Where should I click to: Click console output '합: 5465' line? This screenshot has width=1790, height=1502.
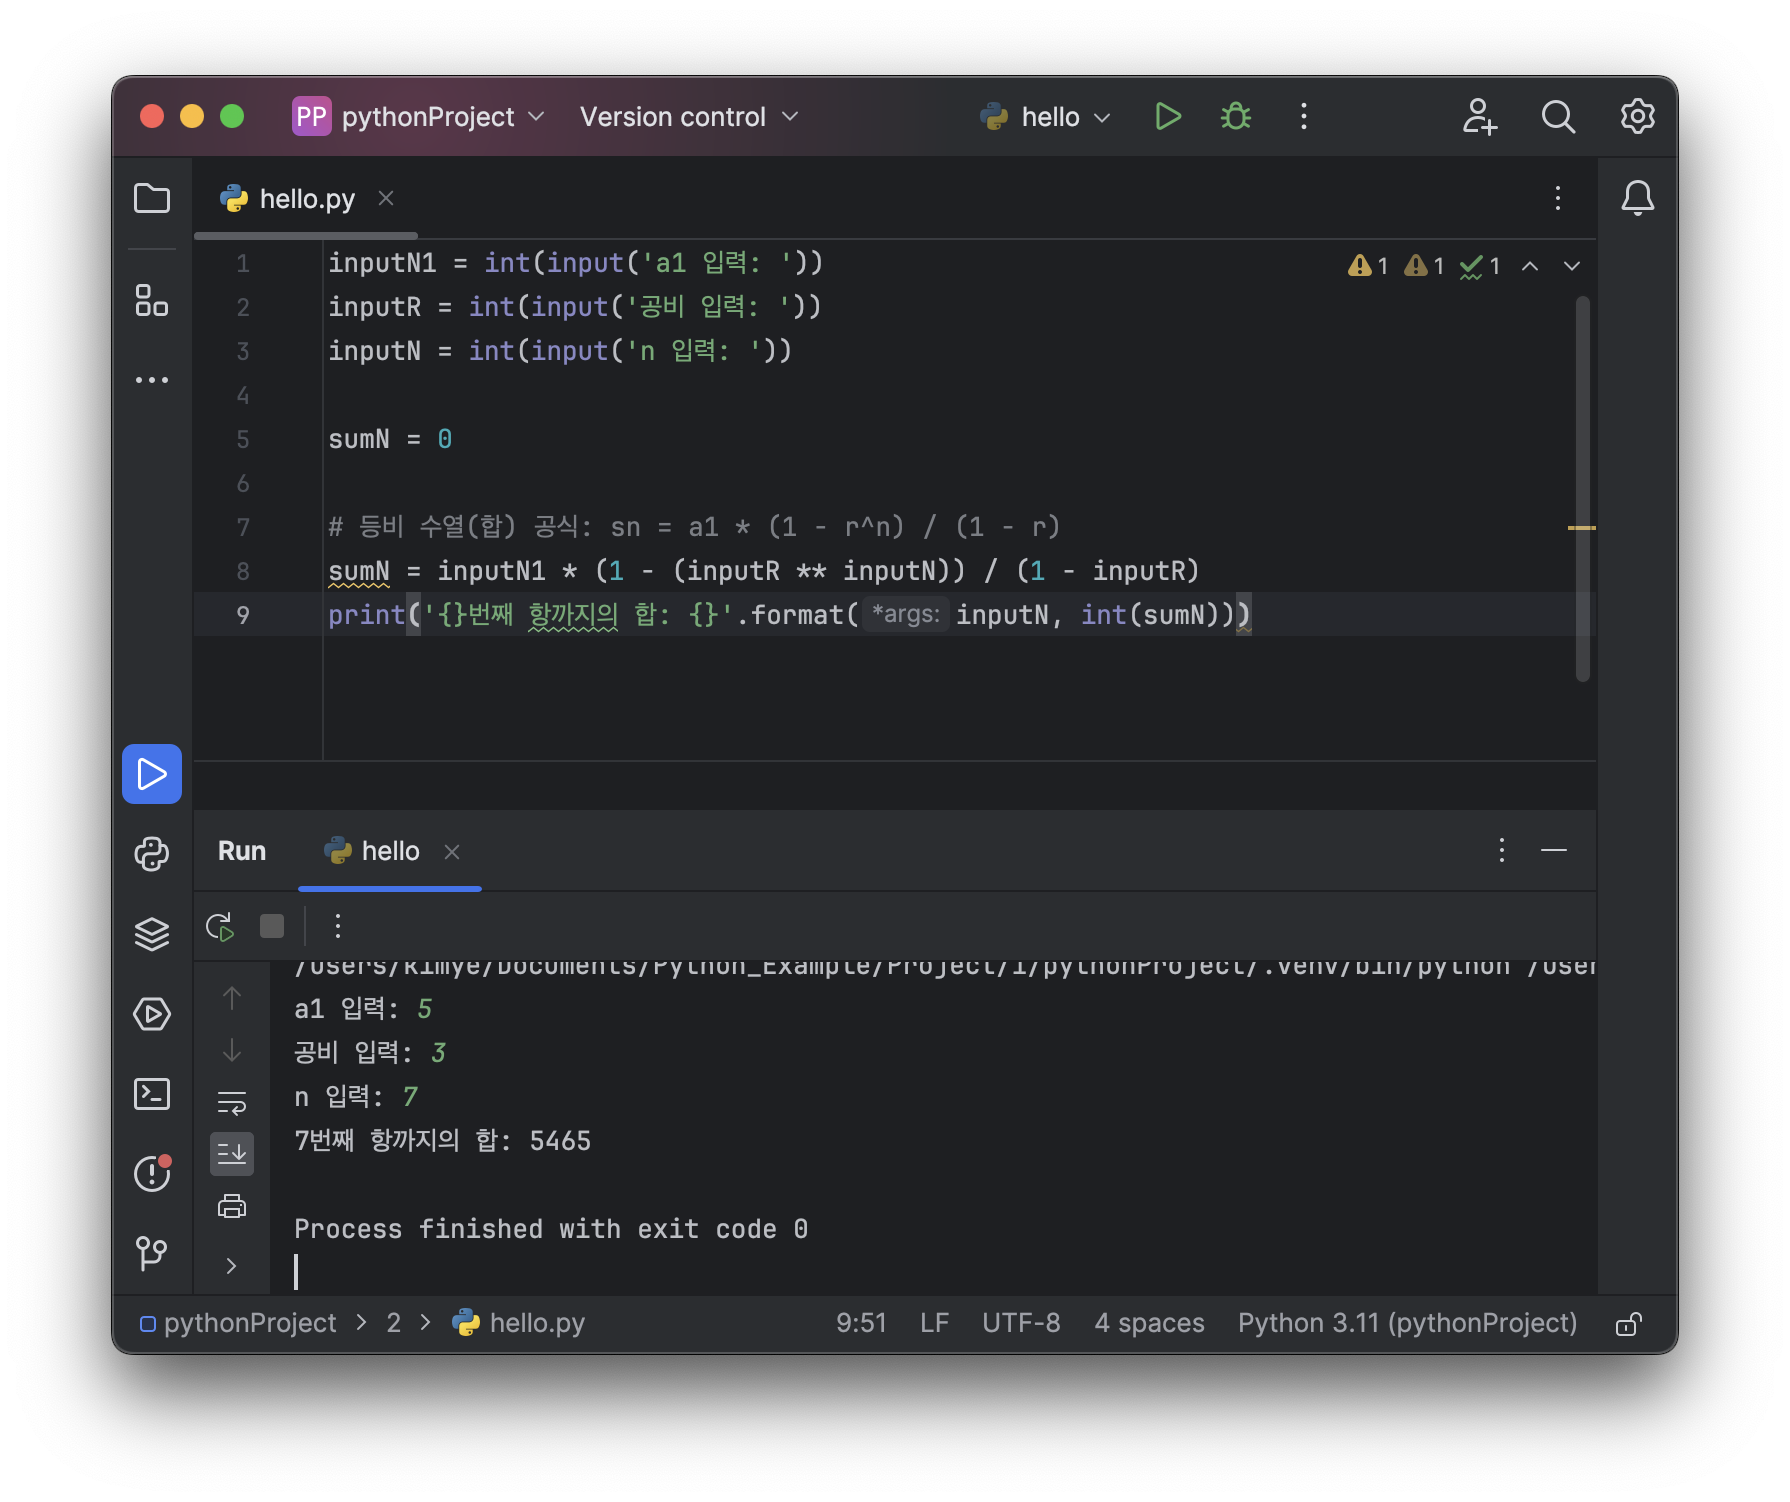[x=442, y=1141]
